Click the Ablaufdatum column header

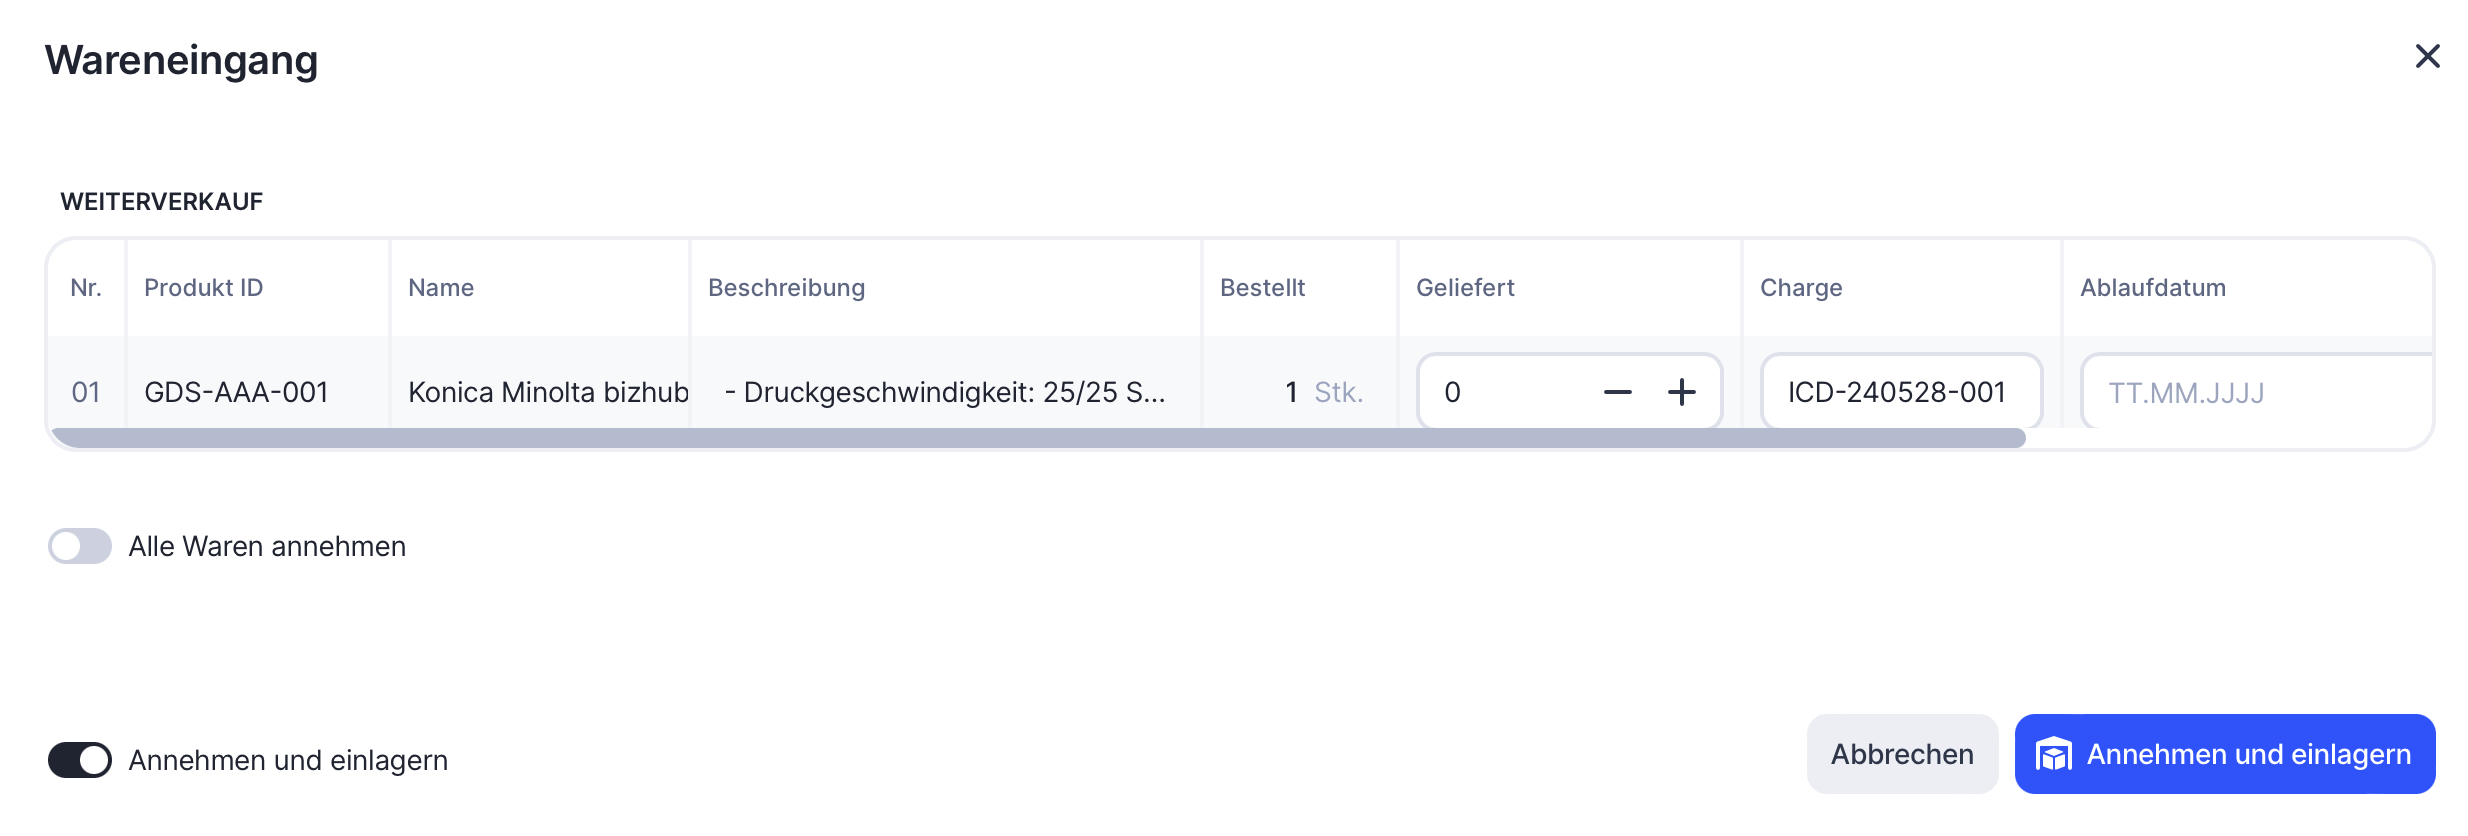(2152, 288)
